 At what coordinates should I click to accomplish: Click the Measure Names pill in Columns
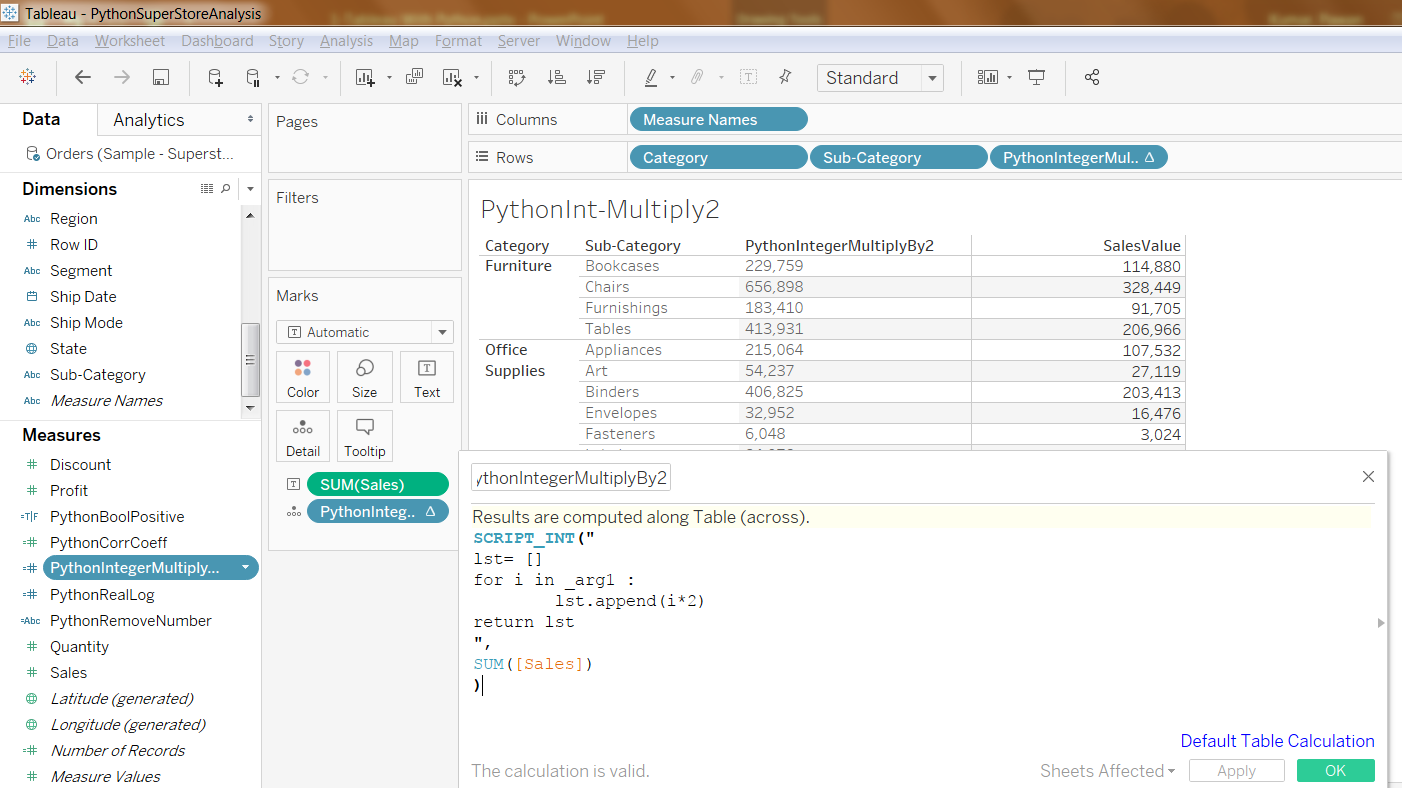(x=718, y=120)
